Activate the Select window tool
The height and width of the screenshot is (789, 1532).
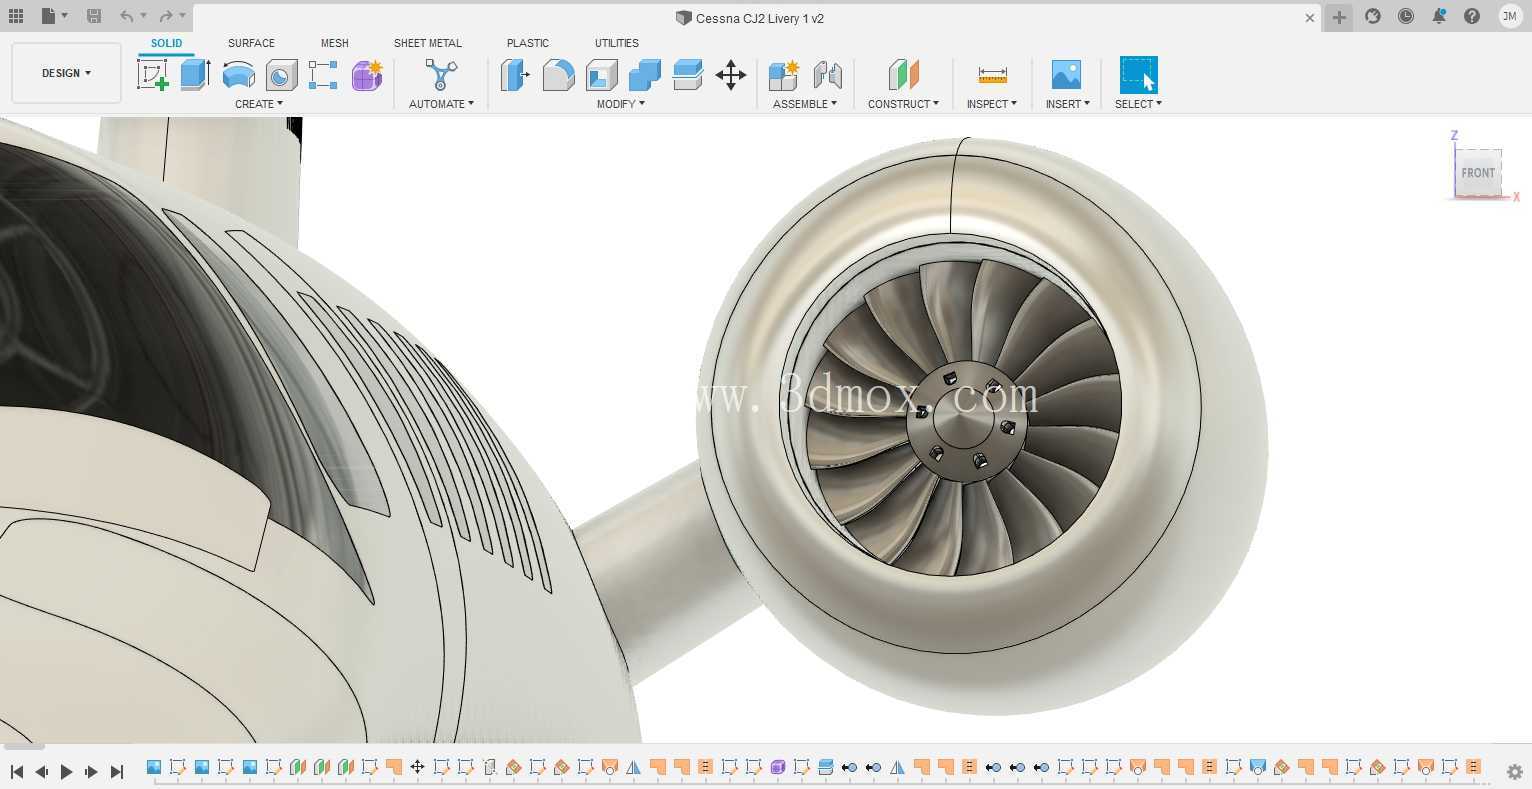pyautogui.click(x=1138, y=75)
